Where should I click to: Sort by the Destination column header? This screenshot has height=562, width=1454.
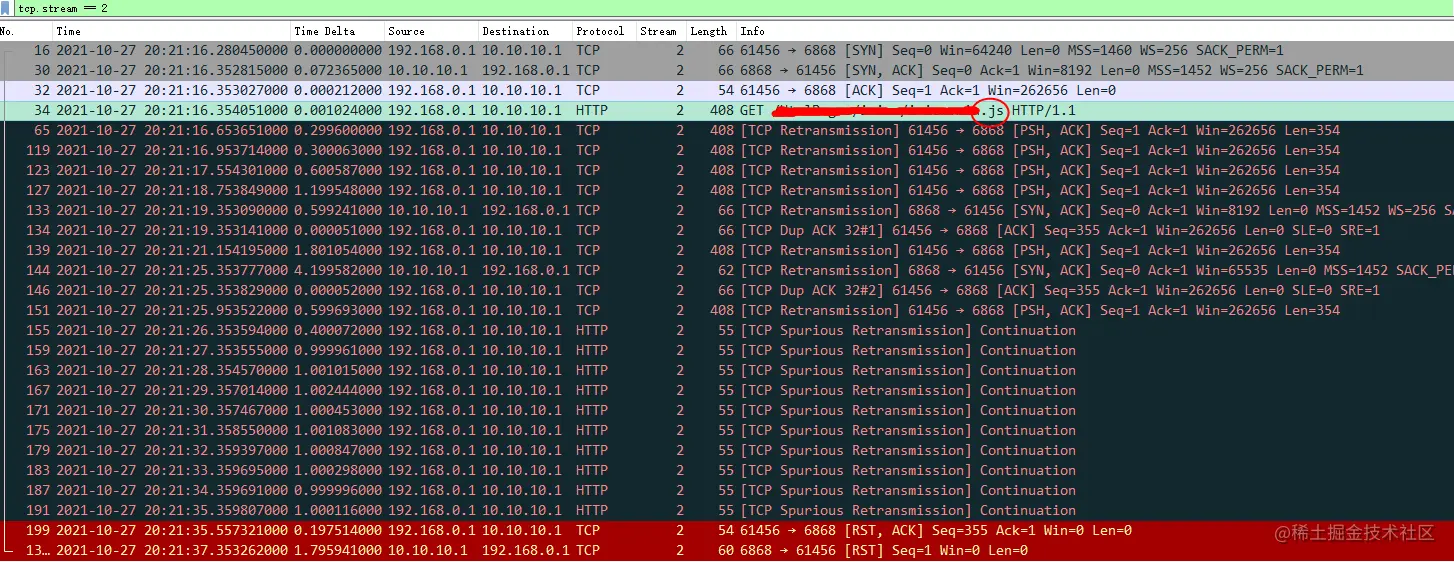click(526, 31)
